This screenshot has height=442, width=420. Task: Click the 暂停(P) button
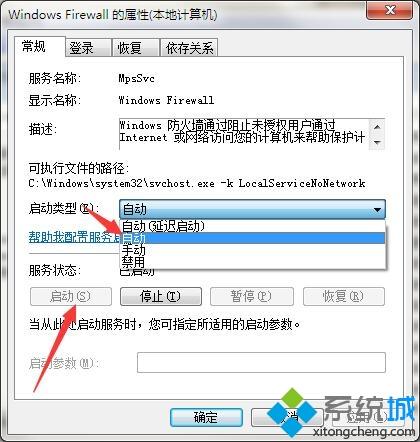(x=252, y=296)
